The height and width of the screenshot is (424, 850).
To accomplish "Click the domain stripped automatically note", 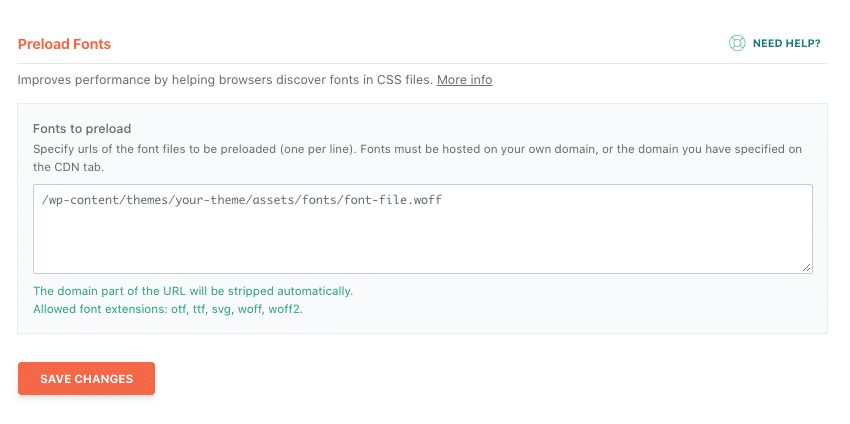I will (x=192, y=291).
